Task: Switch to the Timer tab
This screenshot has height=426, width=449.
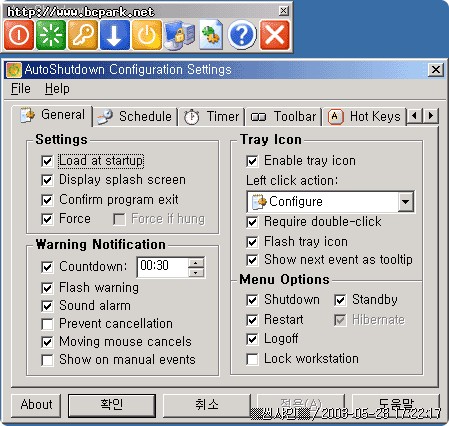Action: [211, 117]
